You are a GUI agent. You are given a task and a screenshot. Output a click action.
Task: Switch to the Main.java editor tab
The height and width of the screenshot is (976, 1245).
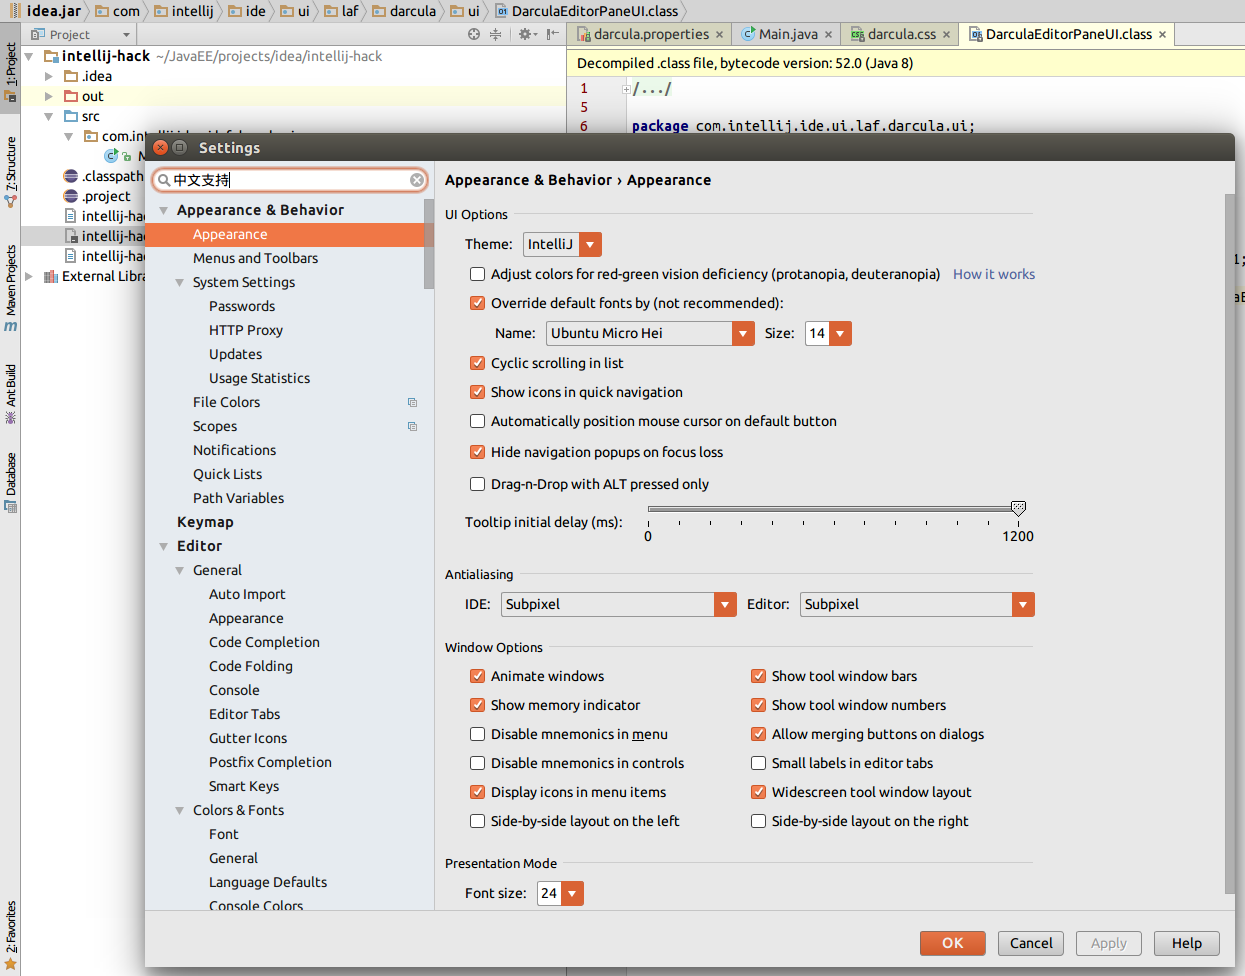click(787, 34)
